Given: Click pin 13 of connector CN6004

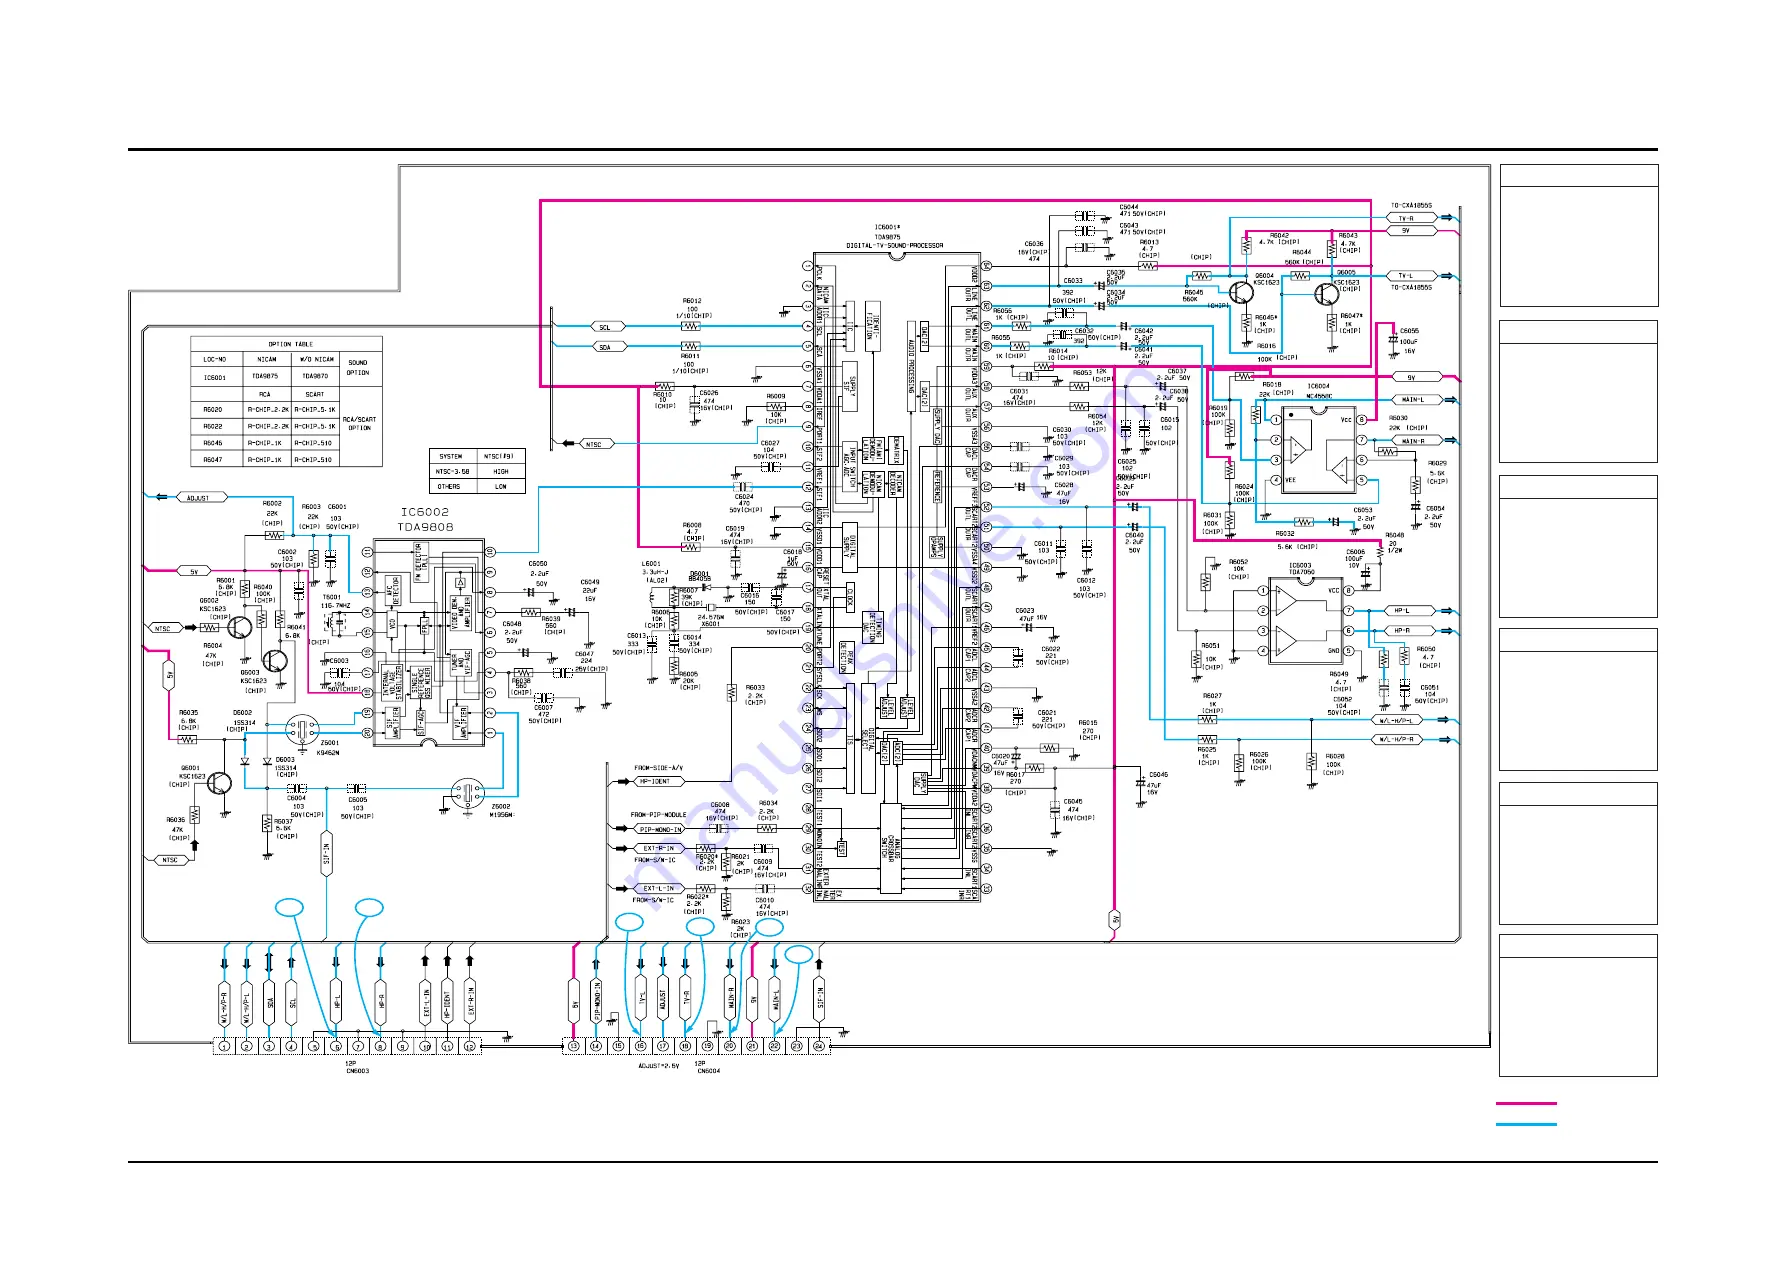Looking at the screenshot, I should tap(574, 1046).
